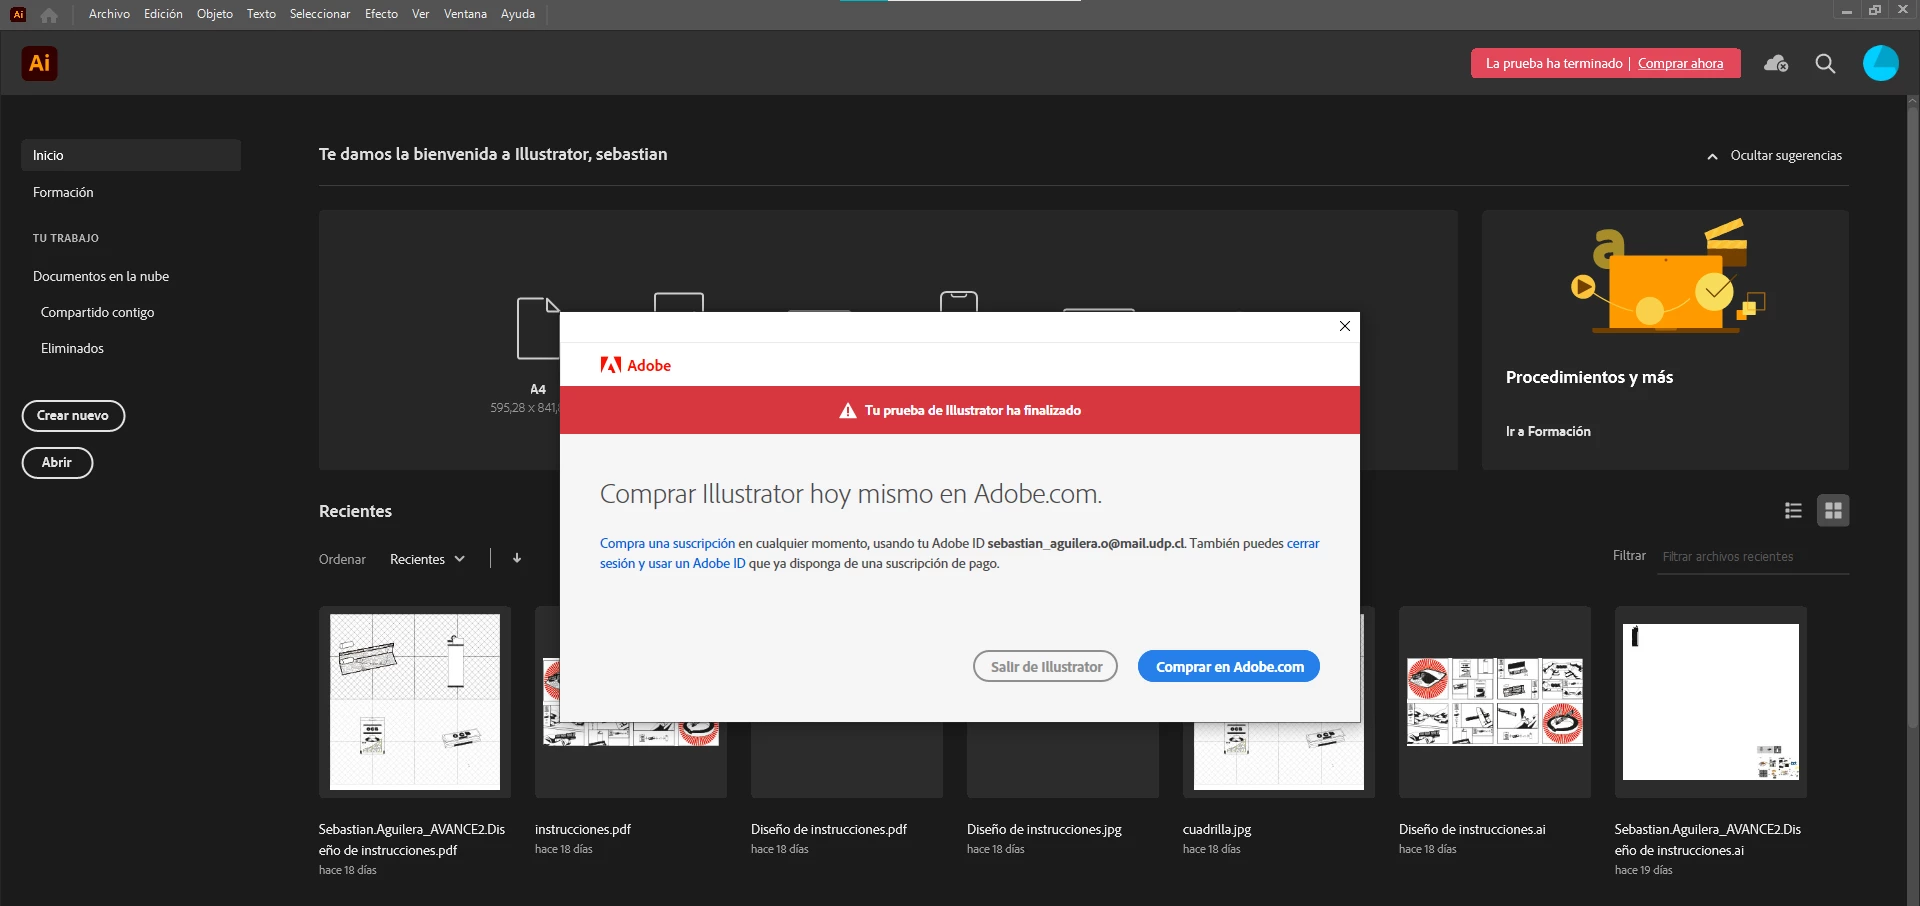The height and width of the screenshot is (906, 1920).
Task: Click the Home icon in the title bar
Action: click(49, 15)
